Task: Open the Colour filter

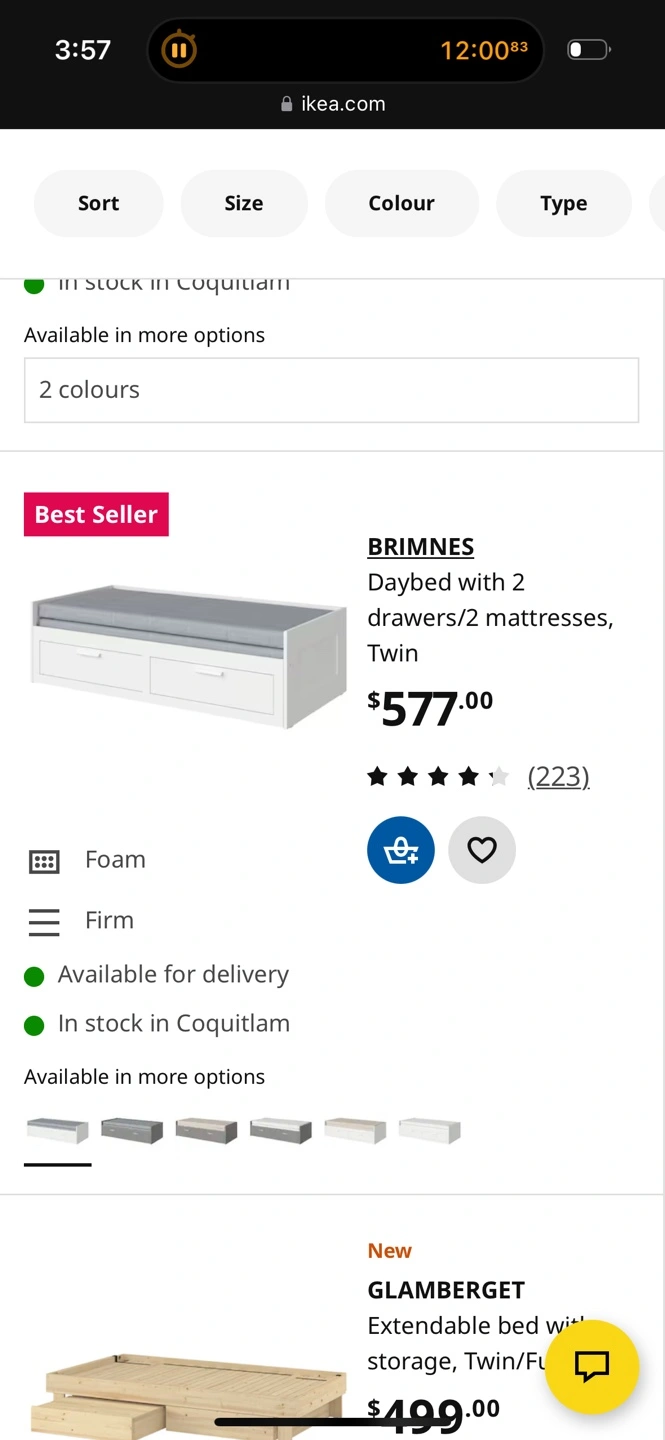Action: click(401, 203)
